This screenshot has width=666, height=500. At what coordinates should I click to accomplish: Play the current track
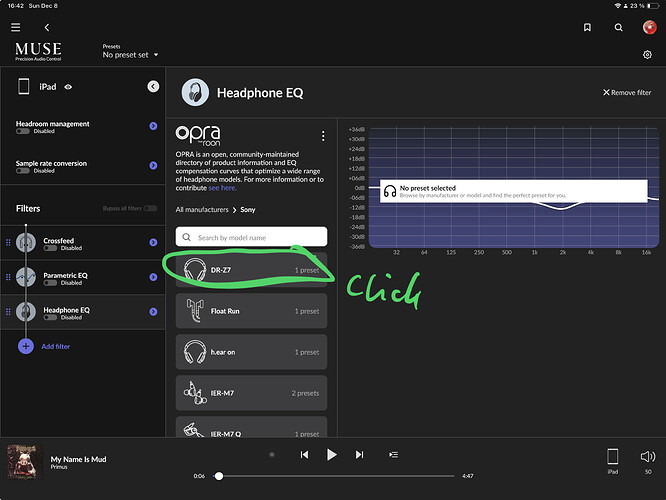(332, 455)
